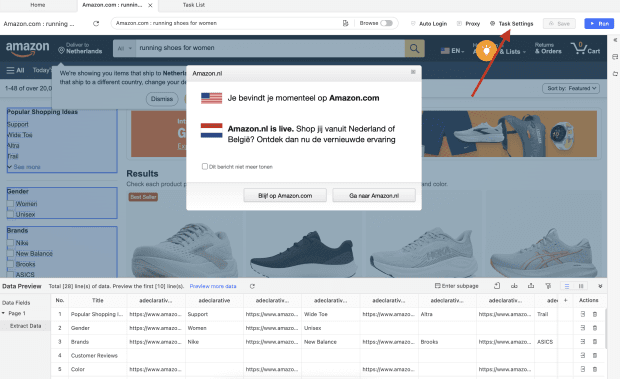Select the Amazon.com : runnin... tab
The width and height of the screenshot is (620, 379).
coord(112,5)
